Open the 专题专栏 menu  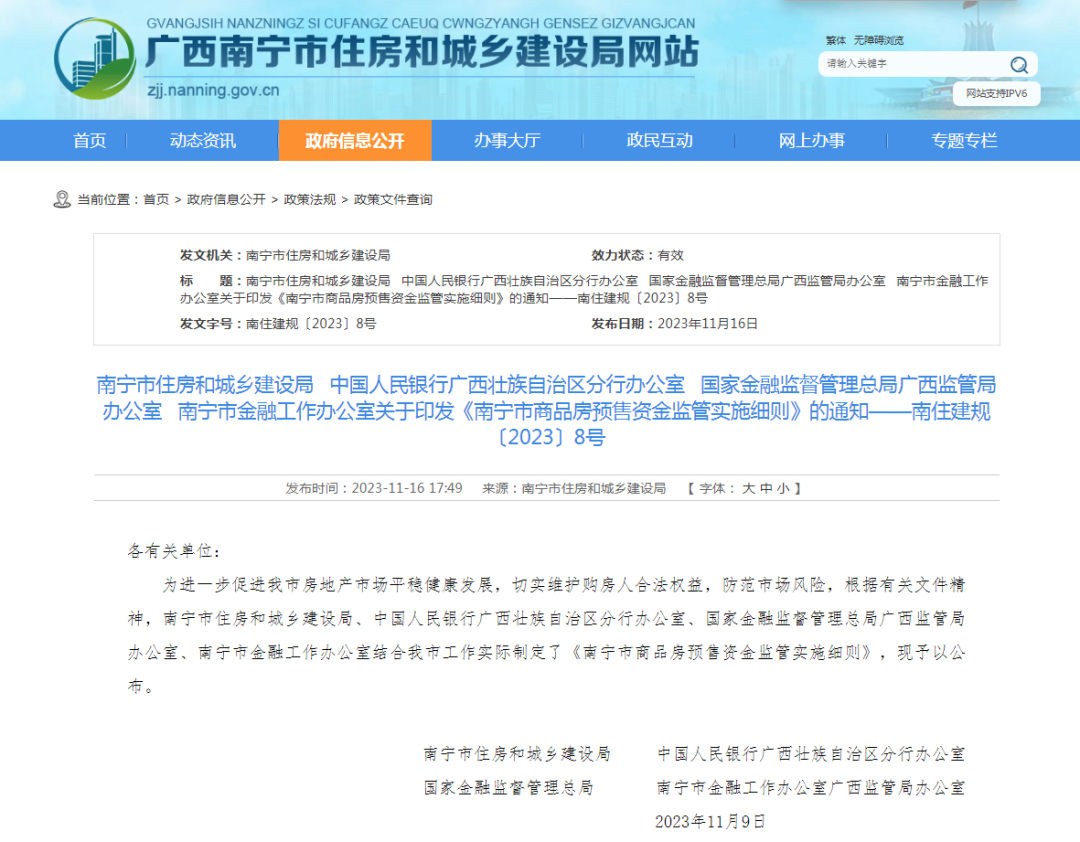pyautogui.click(x=964, y=140)
